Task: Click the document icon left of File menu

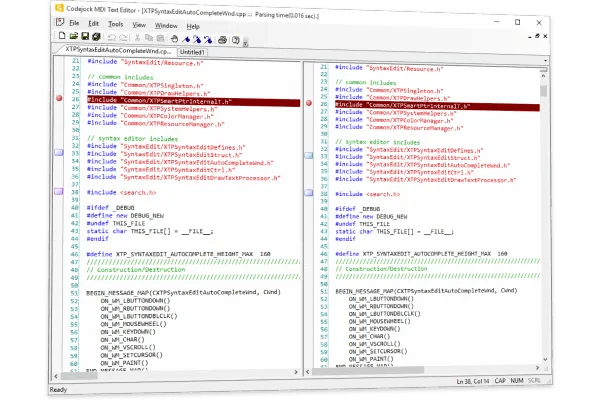Action: [60, 22]
